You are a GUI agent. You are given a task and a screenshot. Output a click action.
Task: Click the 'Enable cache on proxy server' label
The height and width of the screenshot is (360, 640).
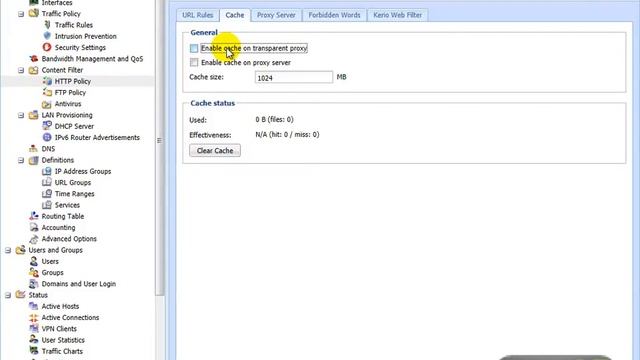246,62
